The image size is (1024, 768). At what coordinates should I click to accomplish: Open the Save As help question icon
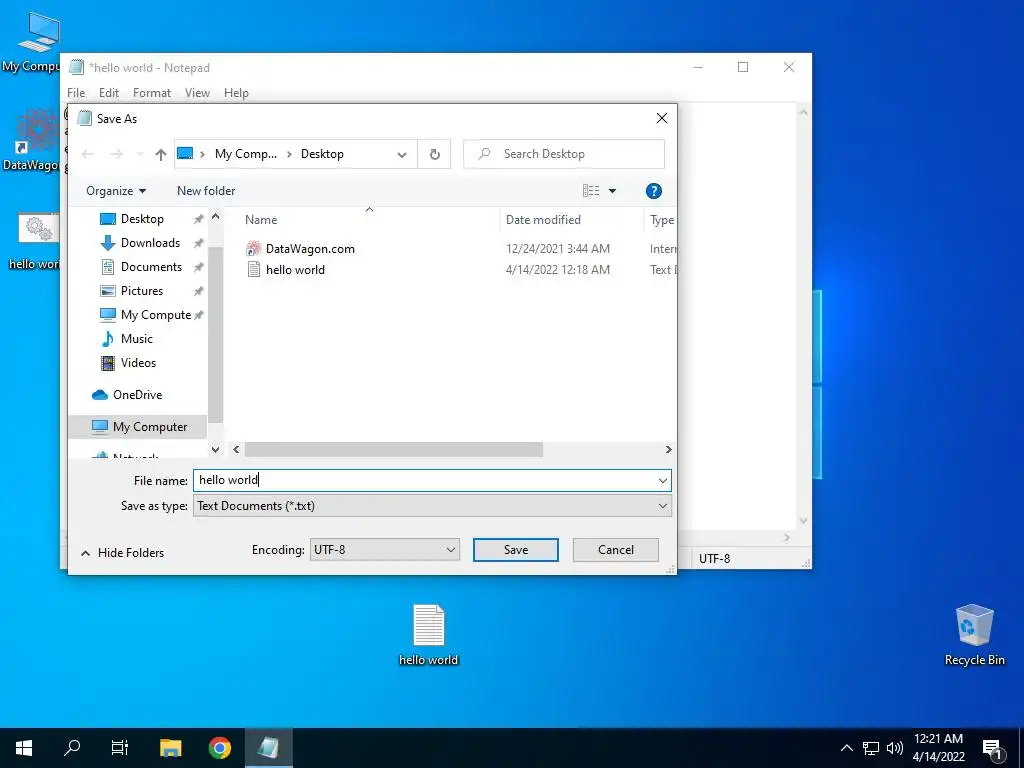(654, 191)
